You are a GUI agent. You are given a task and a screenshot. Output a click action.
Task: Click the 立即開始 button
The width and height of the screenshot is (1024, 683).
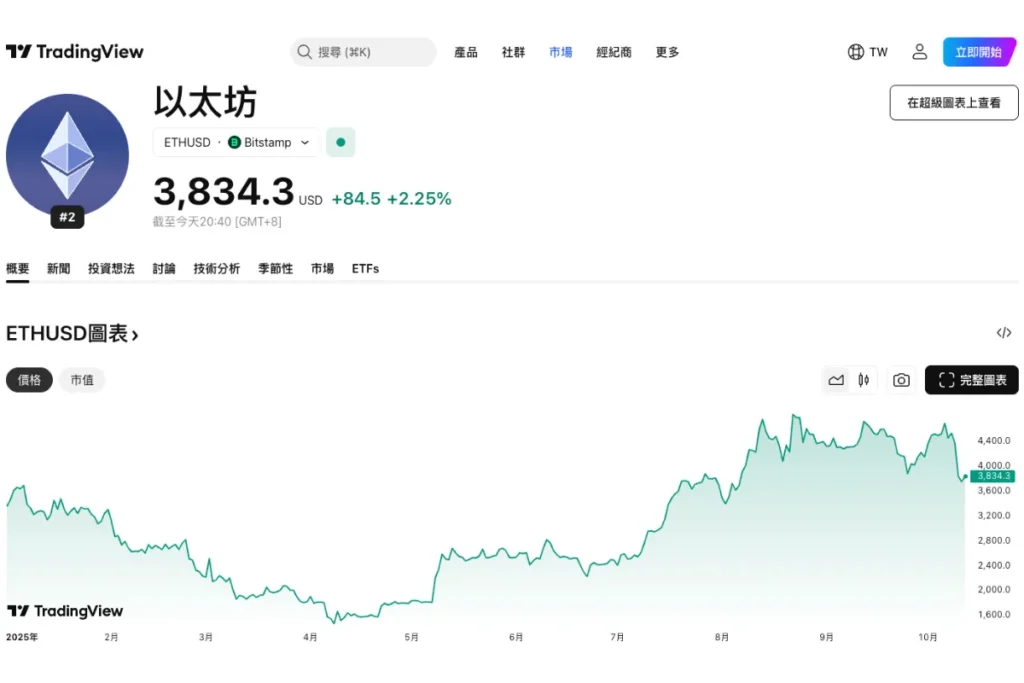pyautogui.click(x=978, y=52)
